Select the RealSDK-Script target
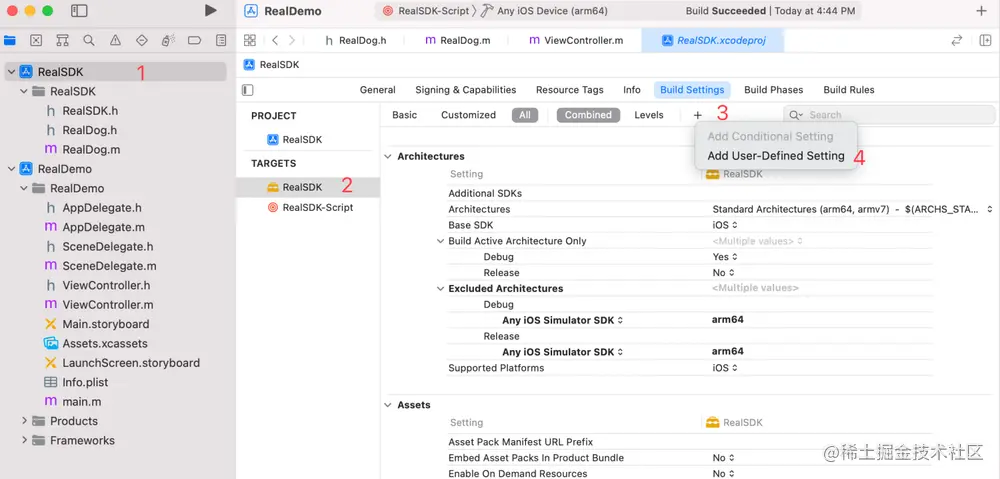This screenshot has height=479, width=1000. click(309, 207)
